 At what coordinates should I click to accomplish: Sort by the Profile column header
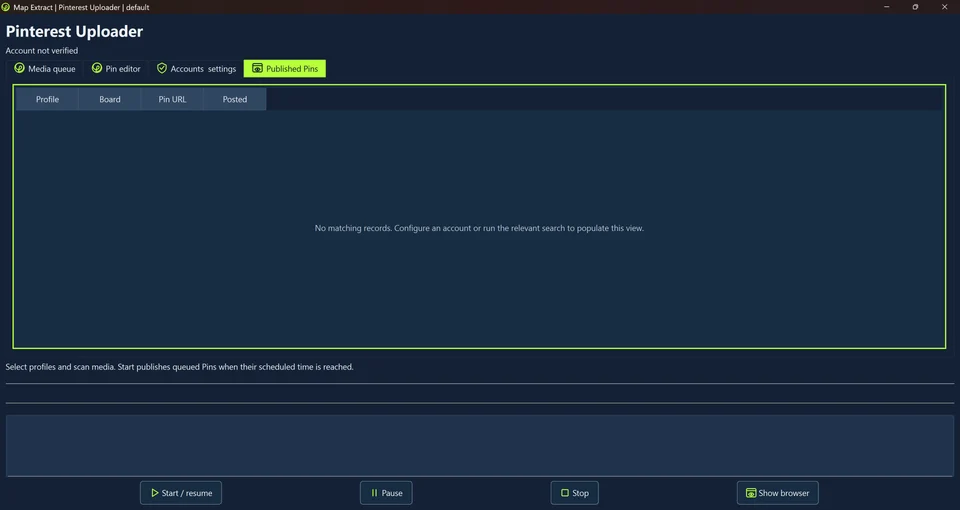[x=47, y=99]
